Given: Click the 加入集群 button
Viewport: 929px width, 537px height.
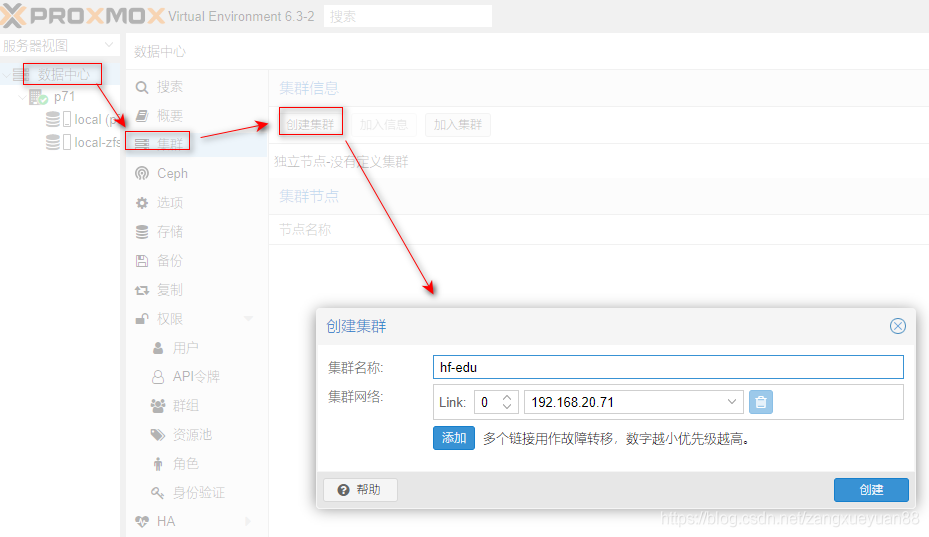Looking at the screenshot, I should click(x=457, y=124).
